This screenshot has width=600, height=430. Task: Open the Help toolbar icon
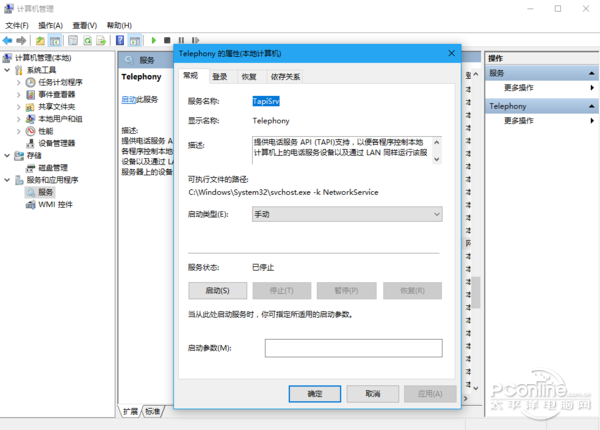click(120, 40)
